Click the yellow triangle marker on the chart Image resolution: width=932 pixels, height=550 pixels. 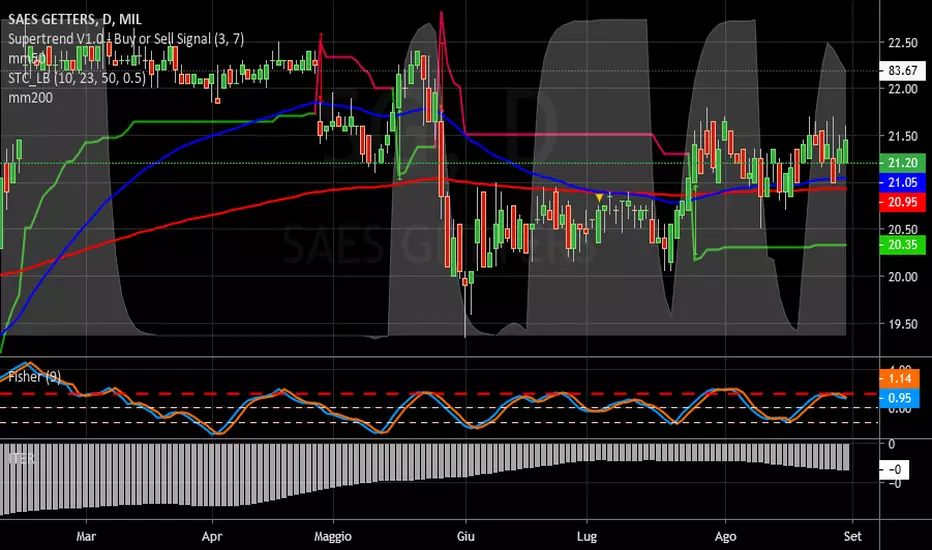[x=599, y=197]
